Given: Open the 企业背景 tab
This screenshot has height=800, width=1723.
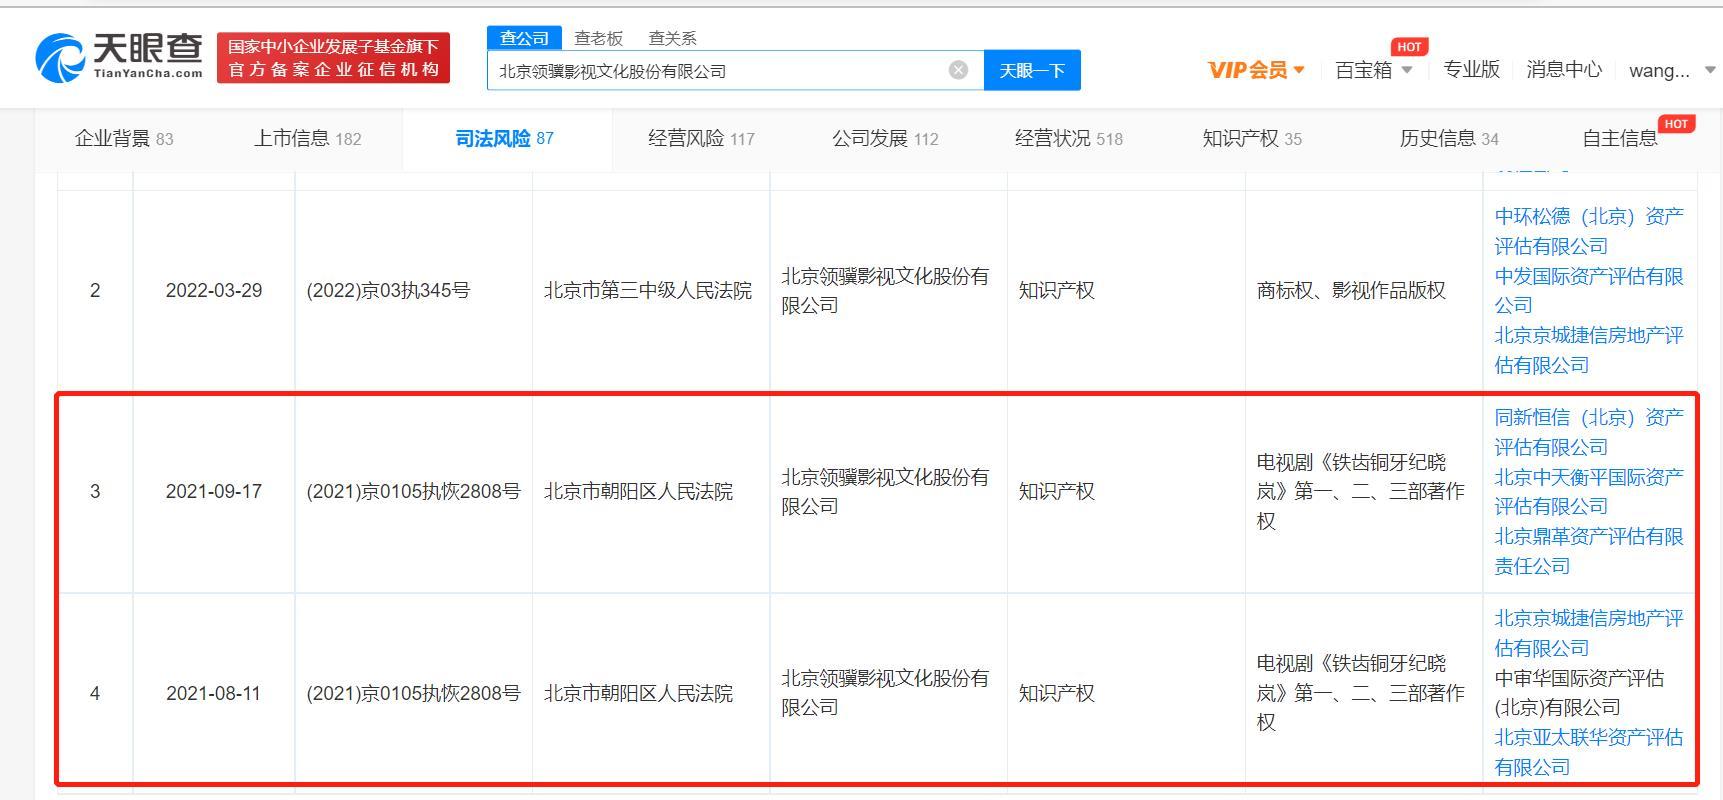Looking at the screenshot, I should 124,139.
